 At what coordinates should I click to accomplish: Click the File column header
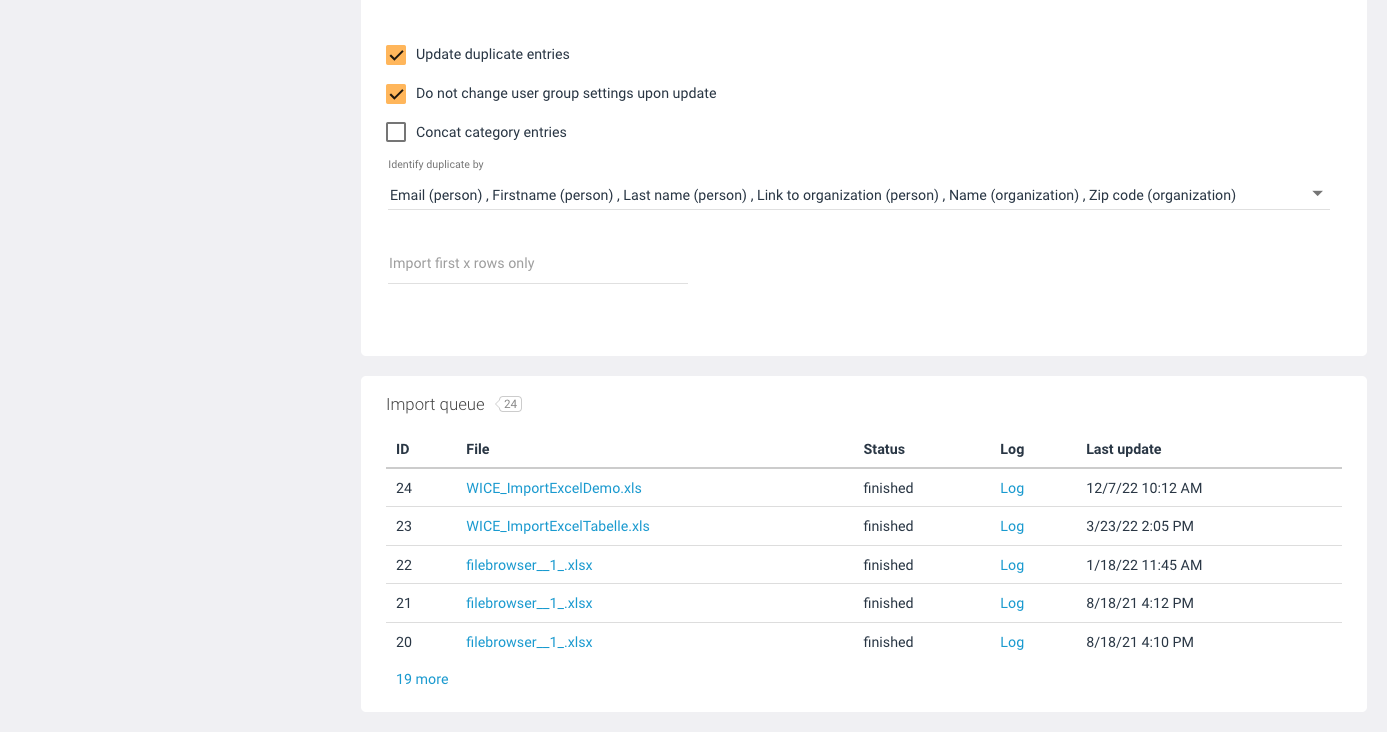click(x=478, y=449)
